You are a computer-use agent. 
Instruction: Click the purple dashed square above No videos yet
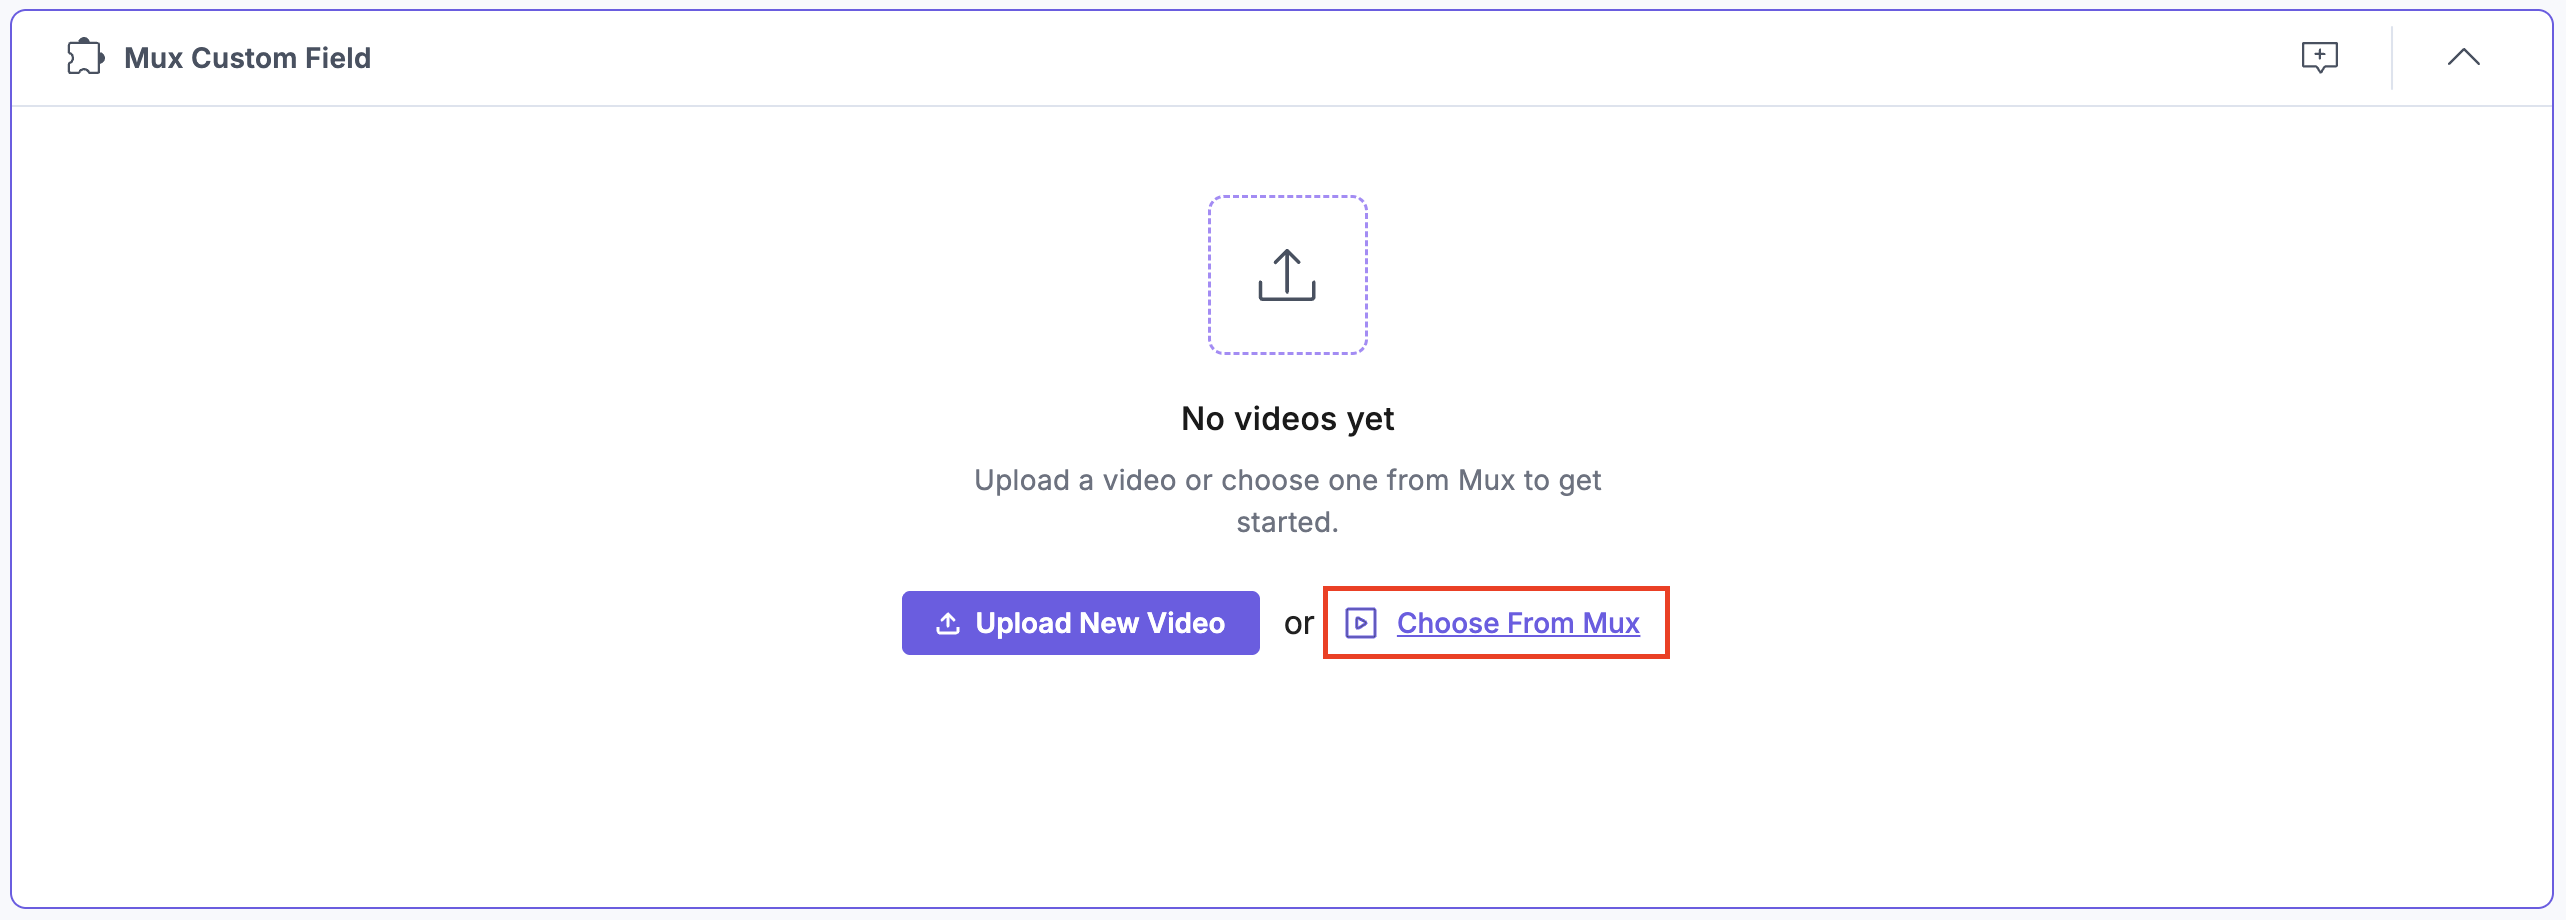click(x=1287, y=276)
